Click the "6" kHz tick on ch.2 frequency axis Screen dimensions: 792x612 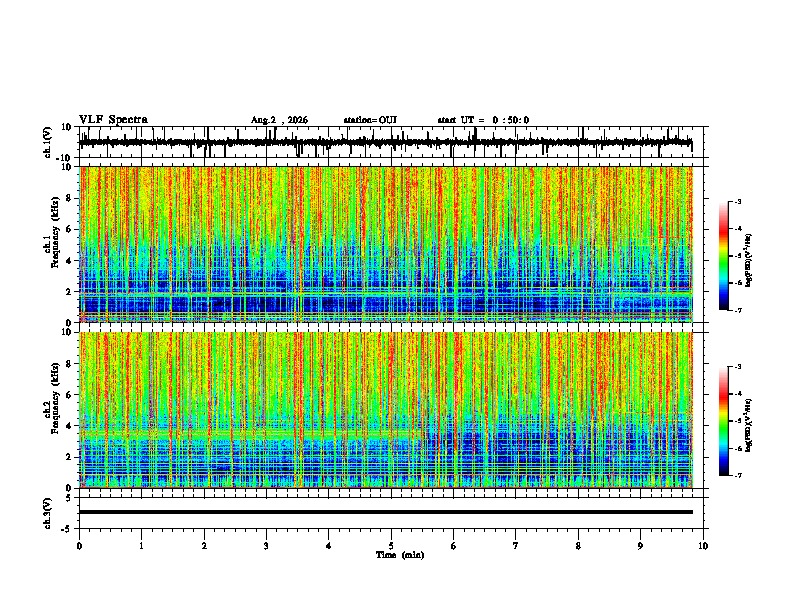(x=69, y=395)
